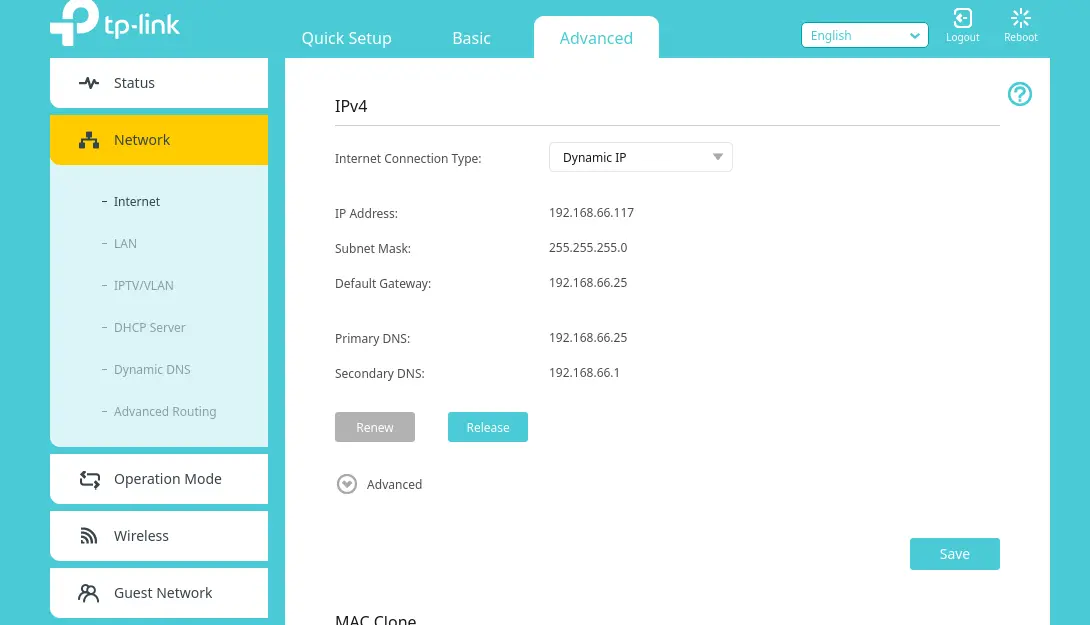Click the Status pulse icon
This screenshot has height=625, width=1090.
(x=89, y=83)
